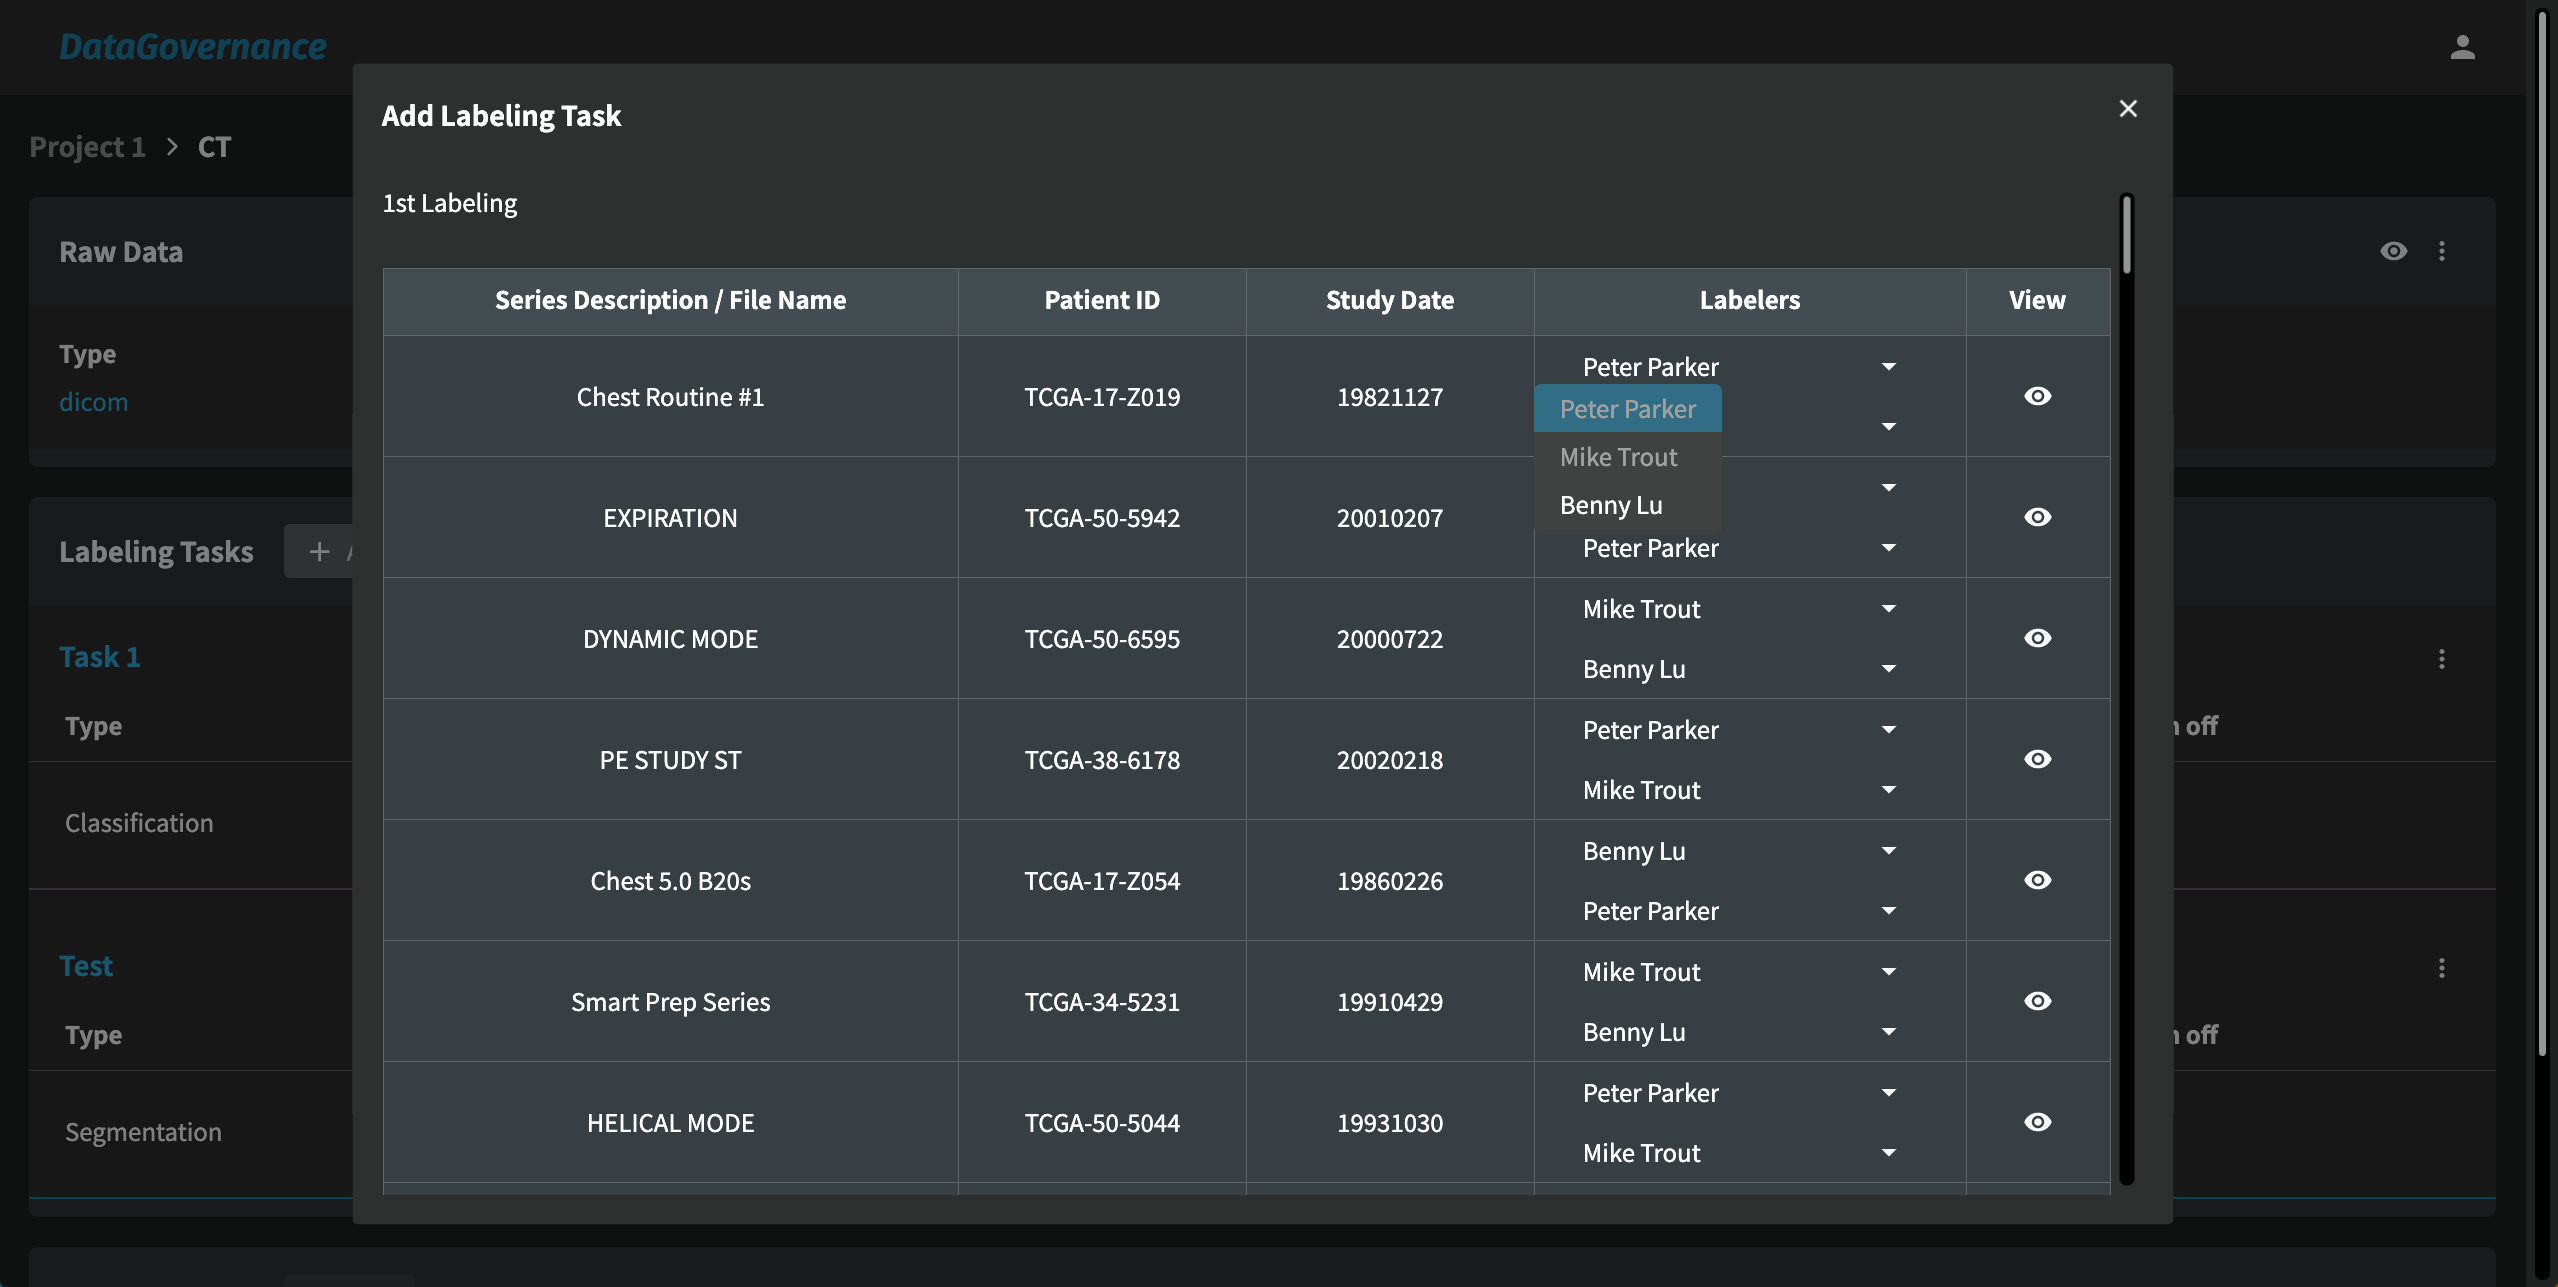
Task: Click the eye icon in Raw Data header
Action: pos(2393,251)
